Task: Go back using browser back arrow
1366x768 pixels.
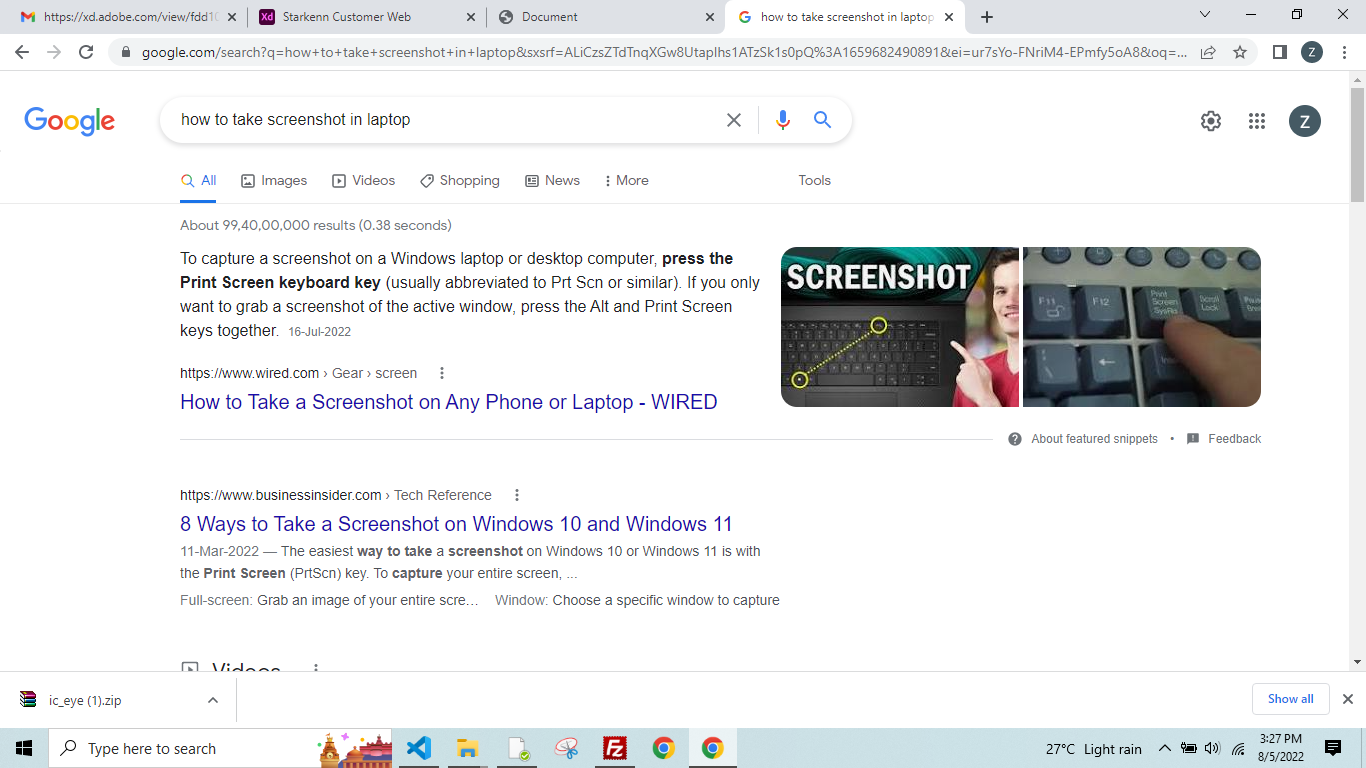Action: (x=22, y=52)
